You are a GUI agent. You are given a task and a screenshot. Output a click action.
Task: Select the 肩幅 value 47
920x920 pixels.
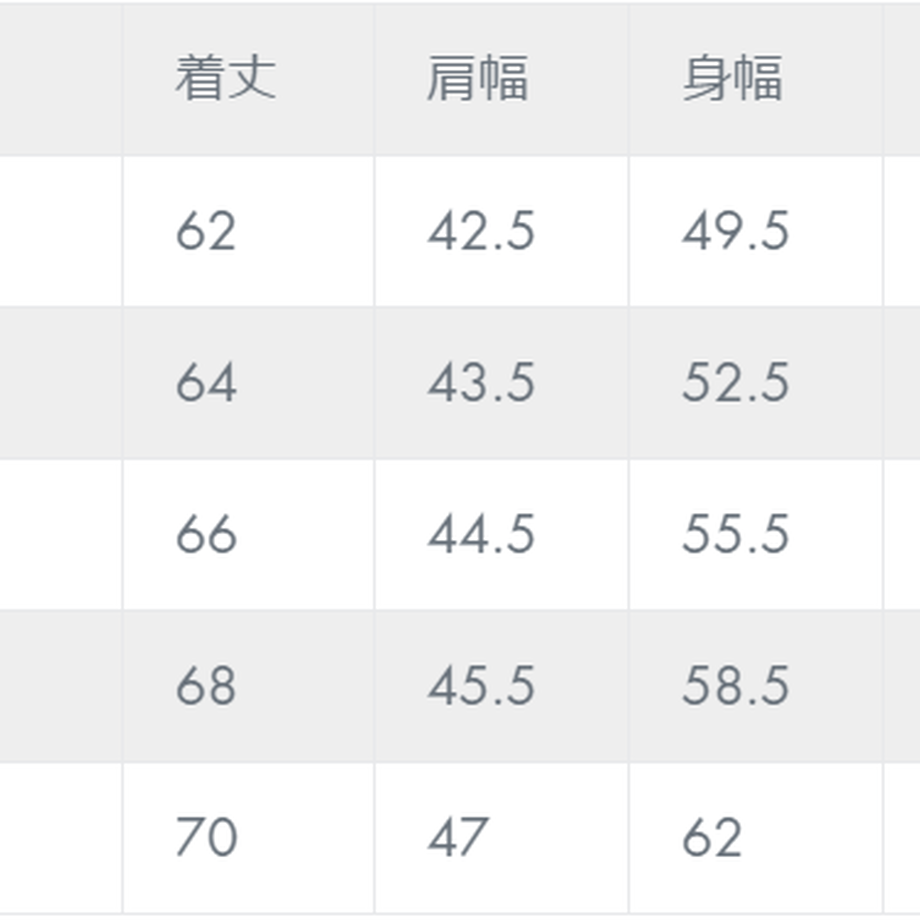click(x=458, y=836)
